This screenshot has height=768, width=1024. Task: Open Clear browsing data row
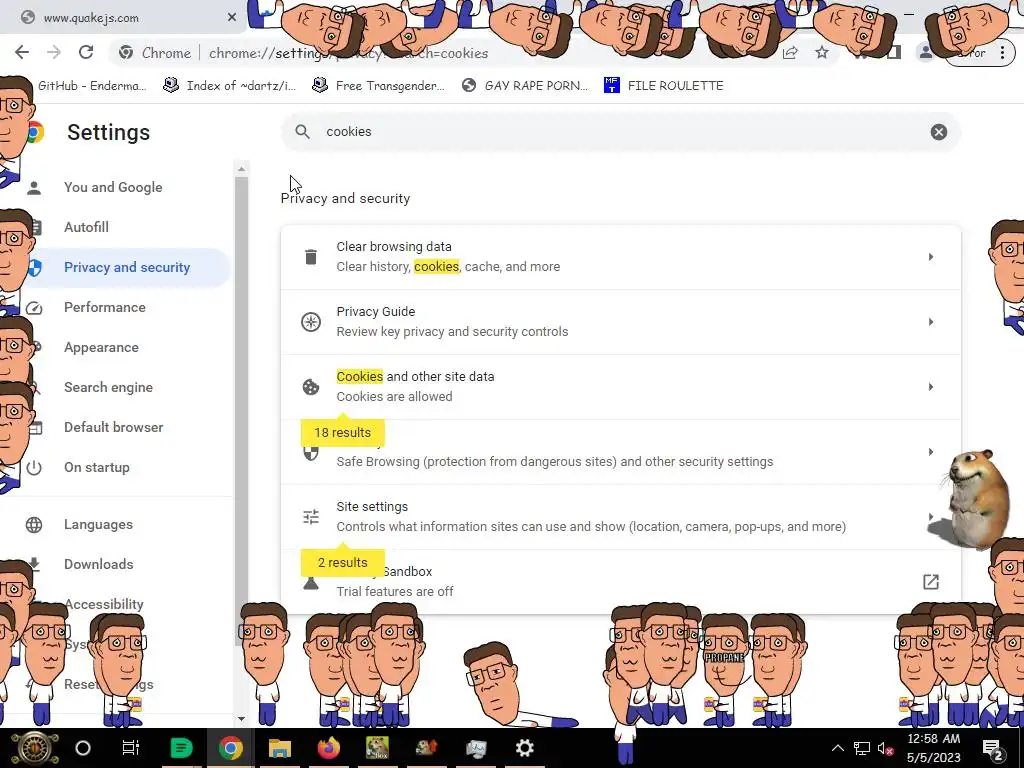coord(620,257)
